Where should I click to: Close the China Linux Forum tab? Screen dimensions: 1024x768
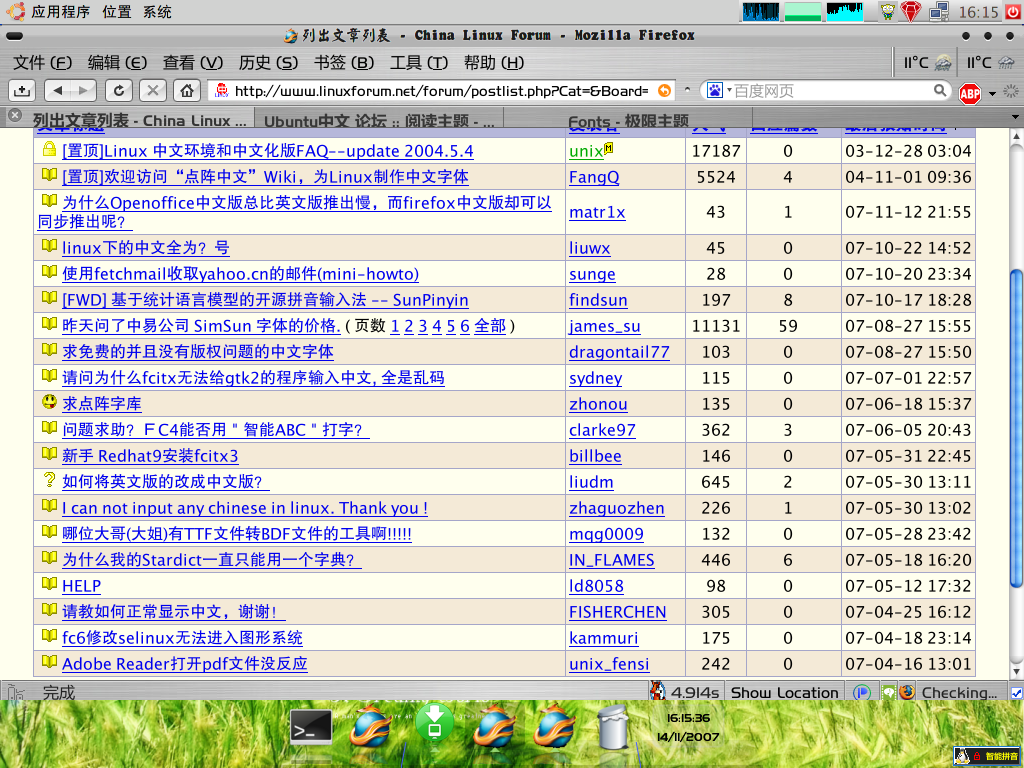click(14, 116)
